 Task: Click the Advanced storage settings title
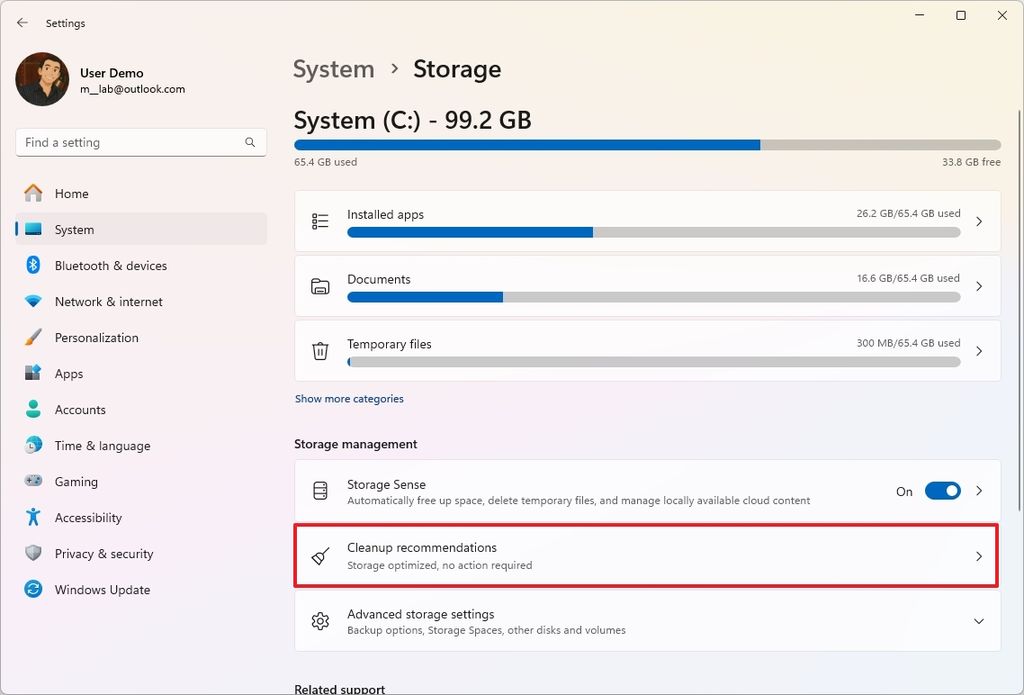point(421,614)
